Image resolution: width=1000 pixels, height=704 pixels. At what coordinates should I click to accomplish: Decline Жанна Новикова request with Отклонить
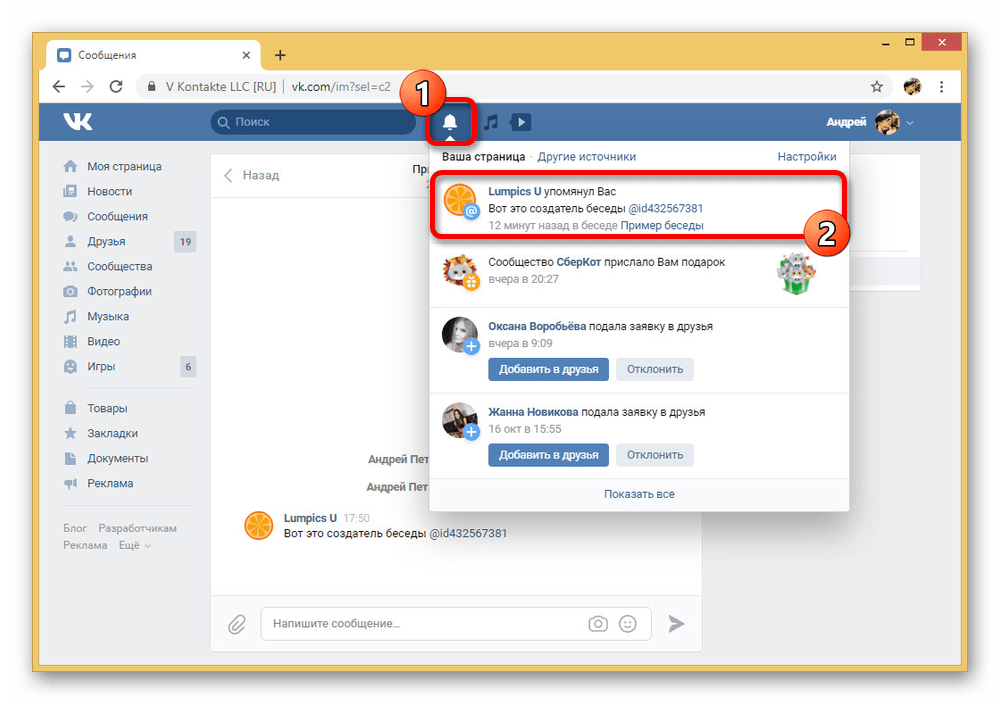tap(655, 455)
